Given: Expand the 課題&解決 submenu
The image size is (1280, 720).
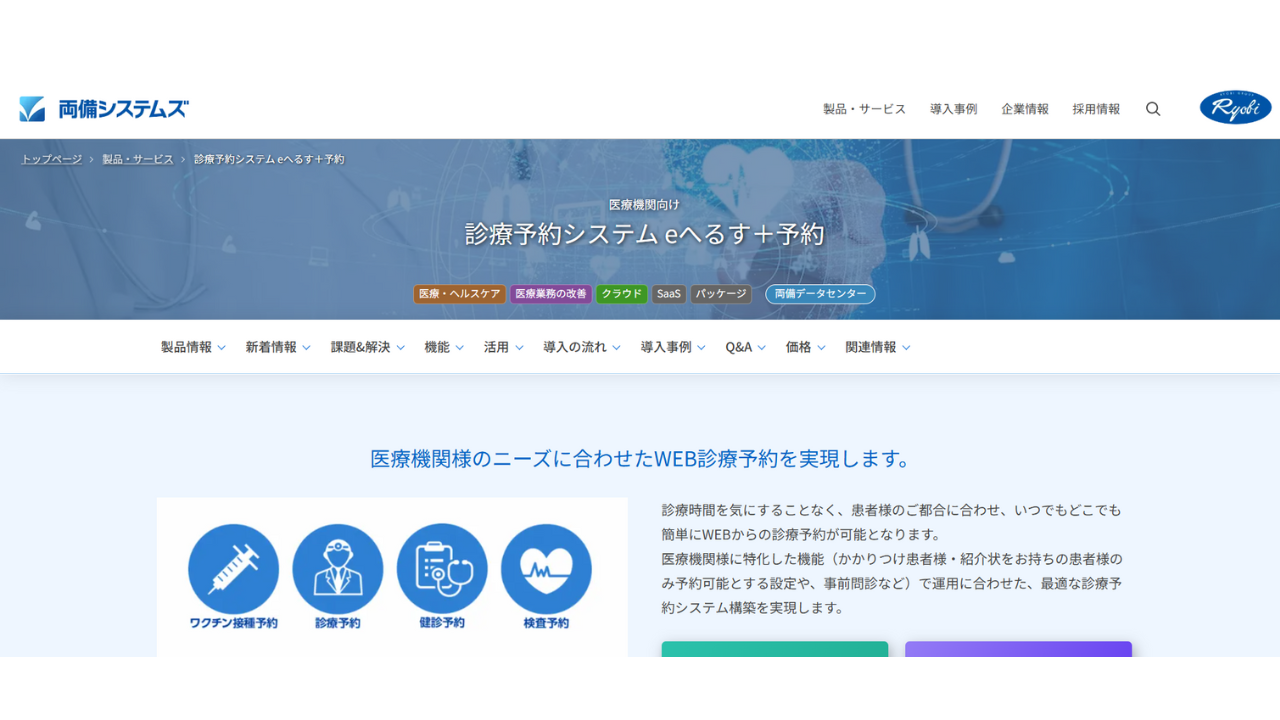Looking at the screenshot, I should pos(368,347).
